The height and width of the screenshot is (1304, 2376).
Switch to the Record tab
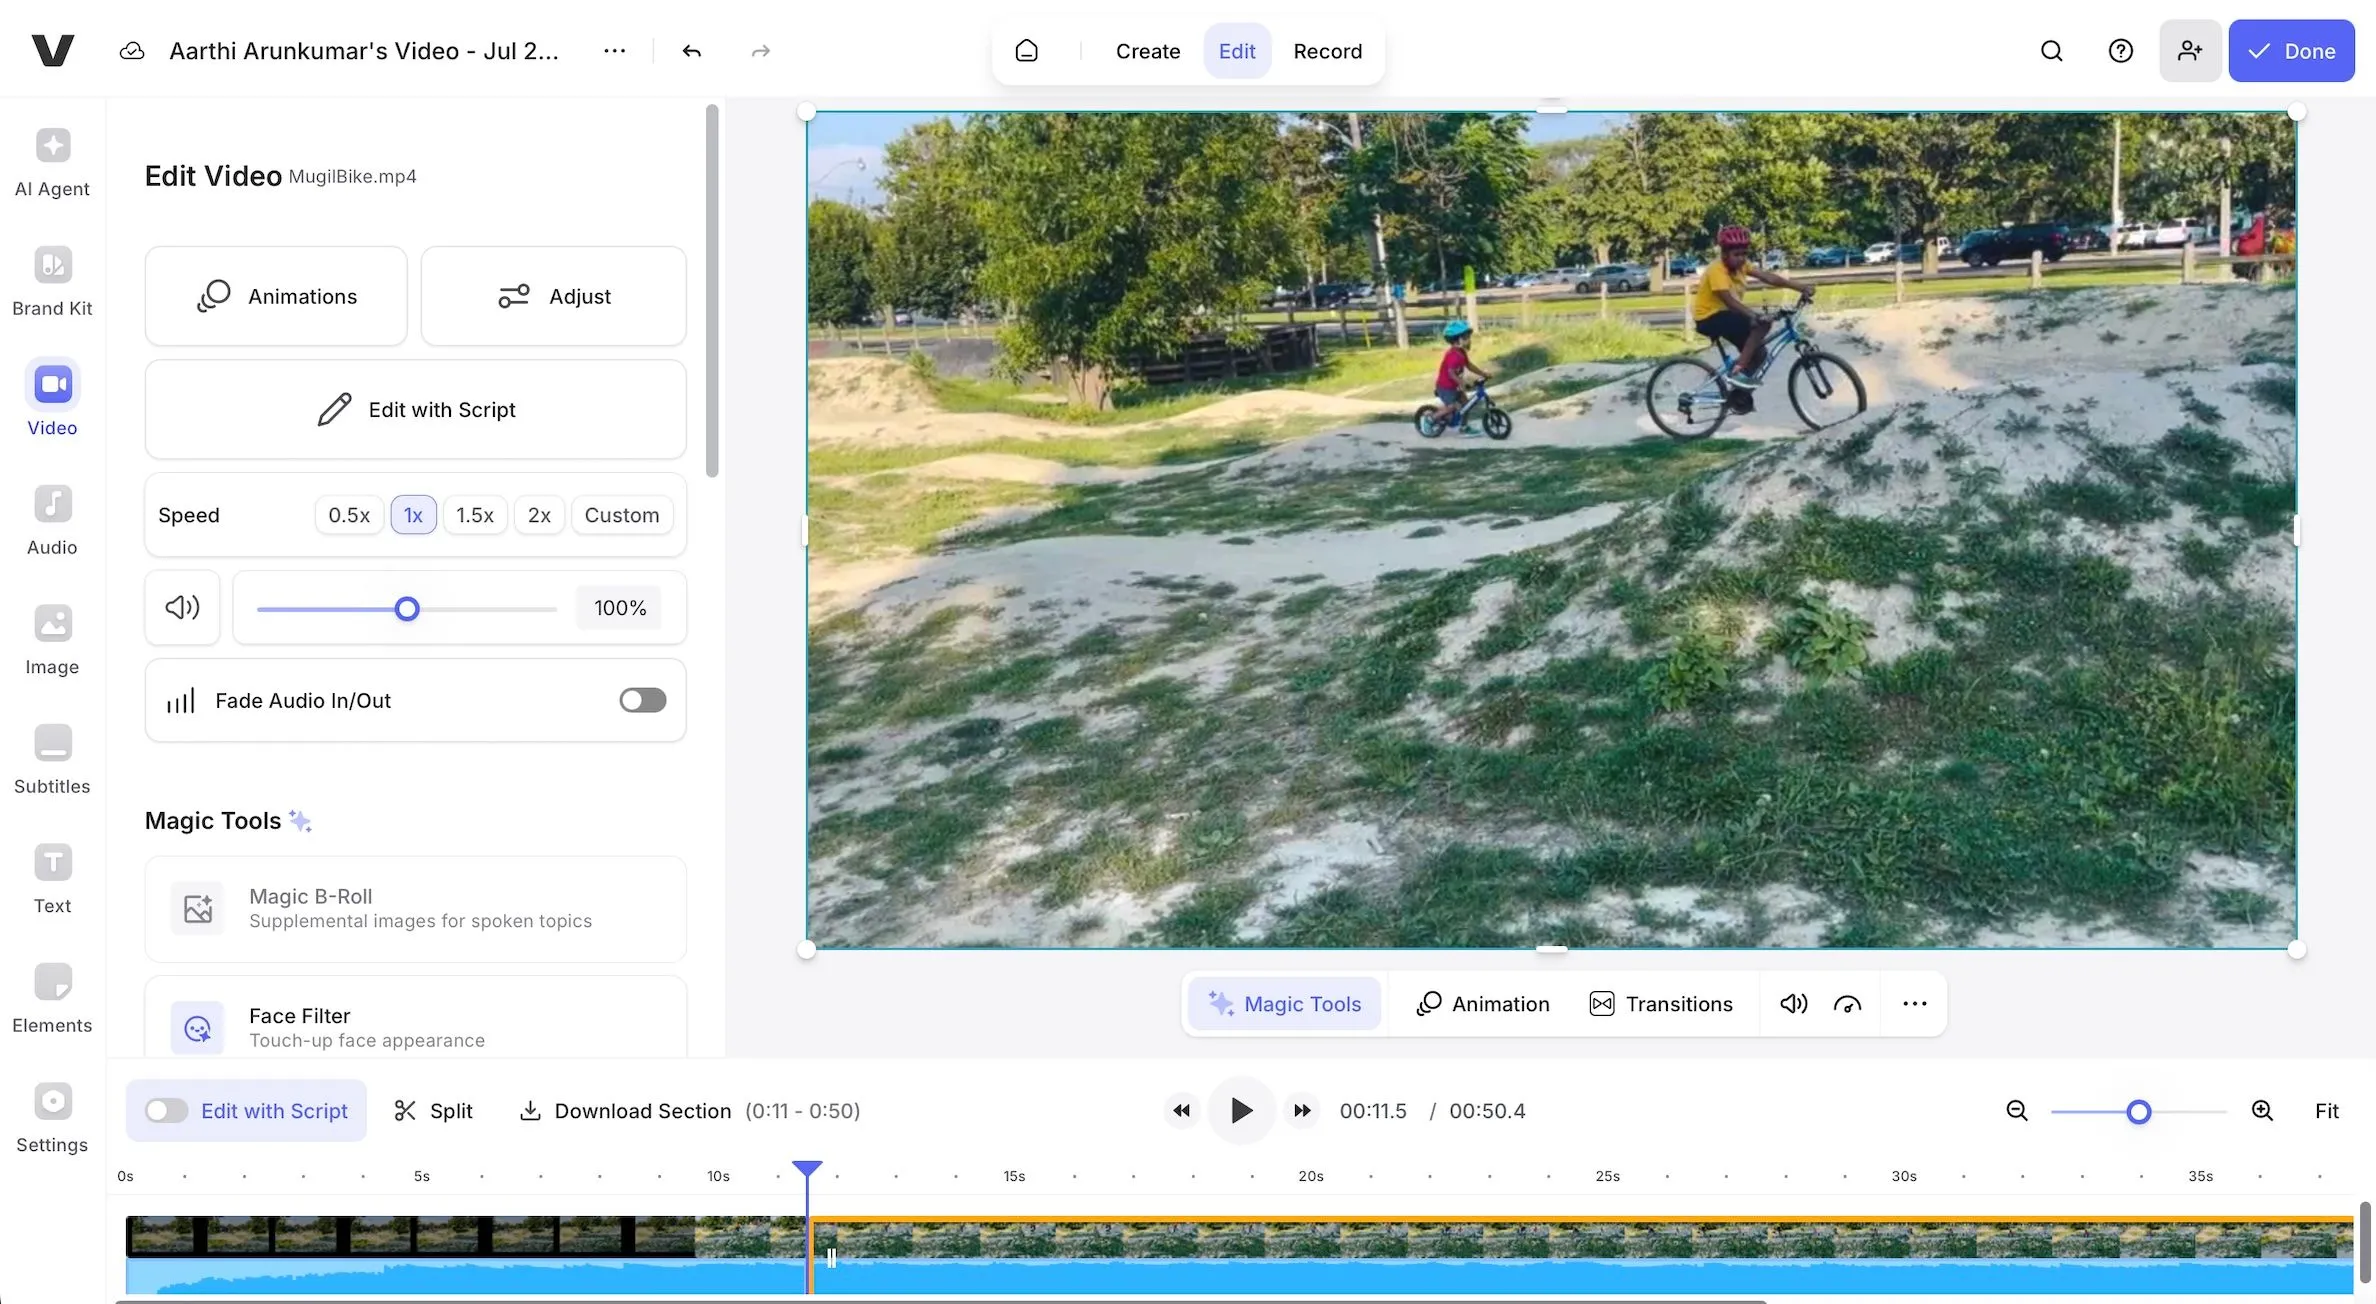[1328, 50]
